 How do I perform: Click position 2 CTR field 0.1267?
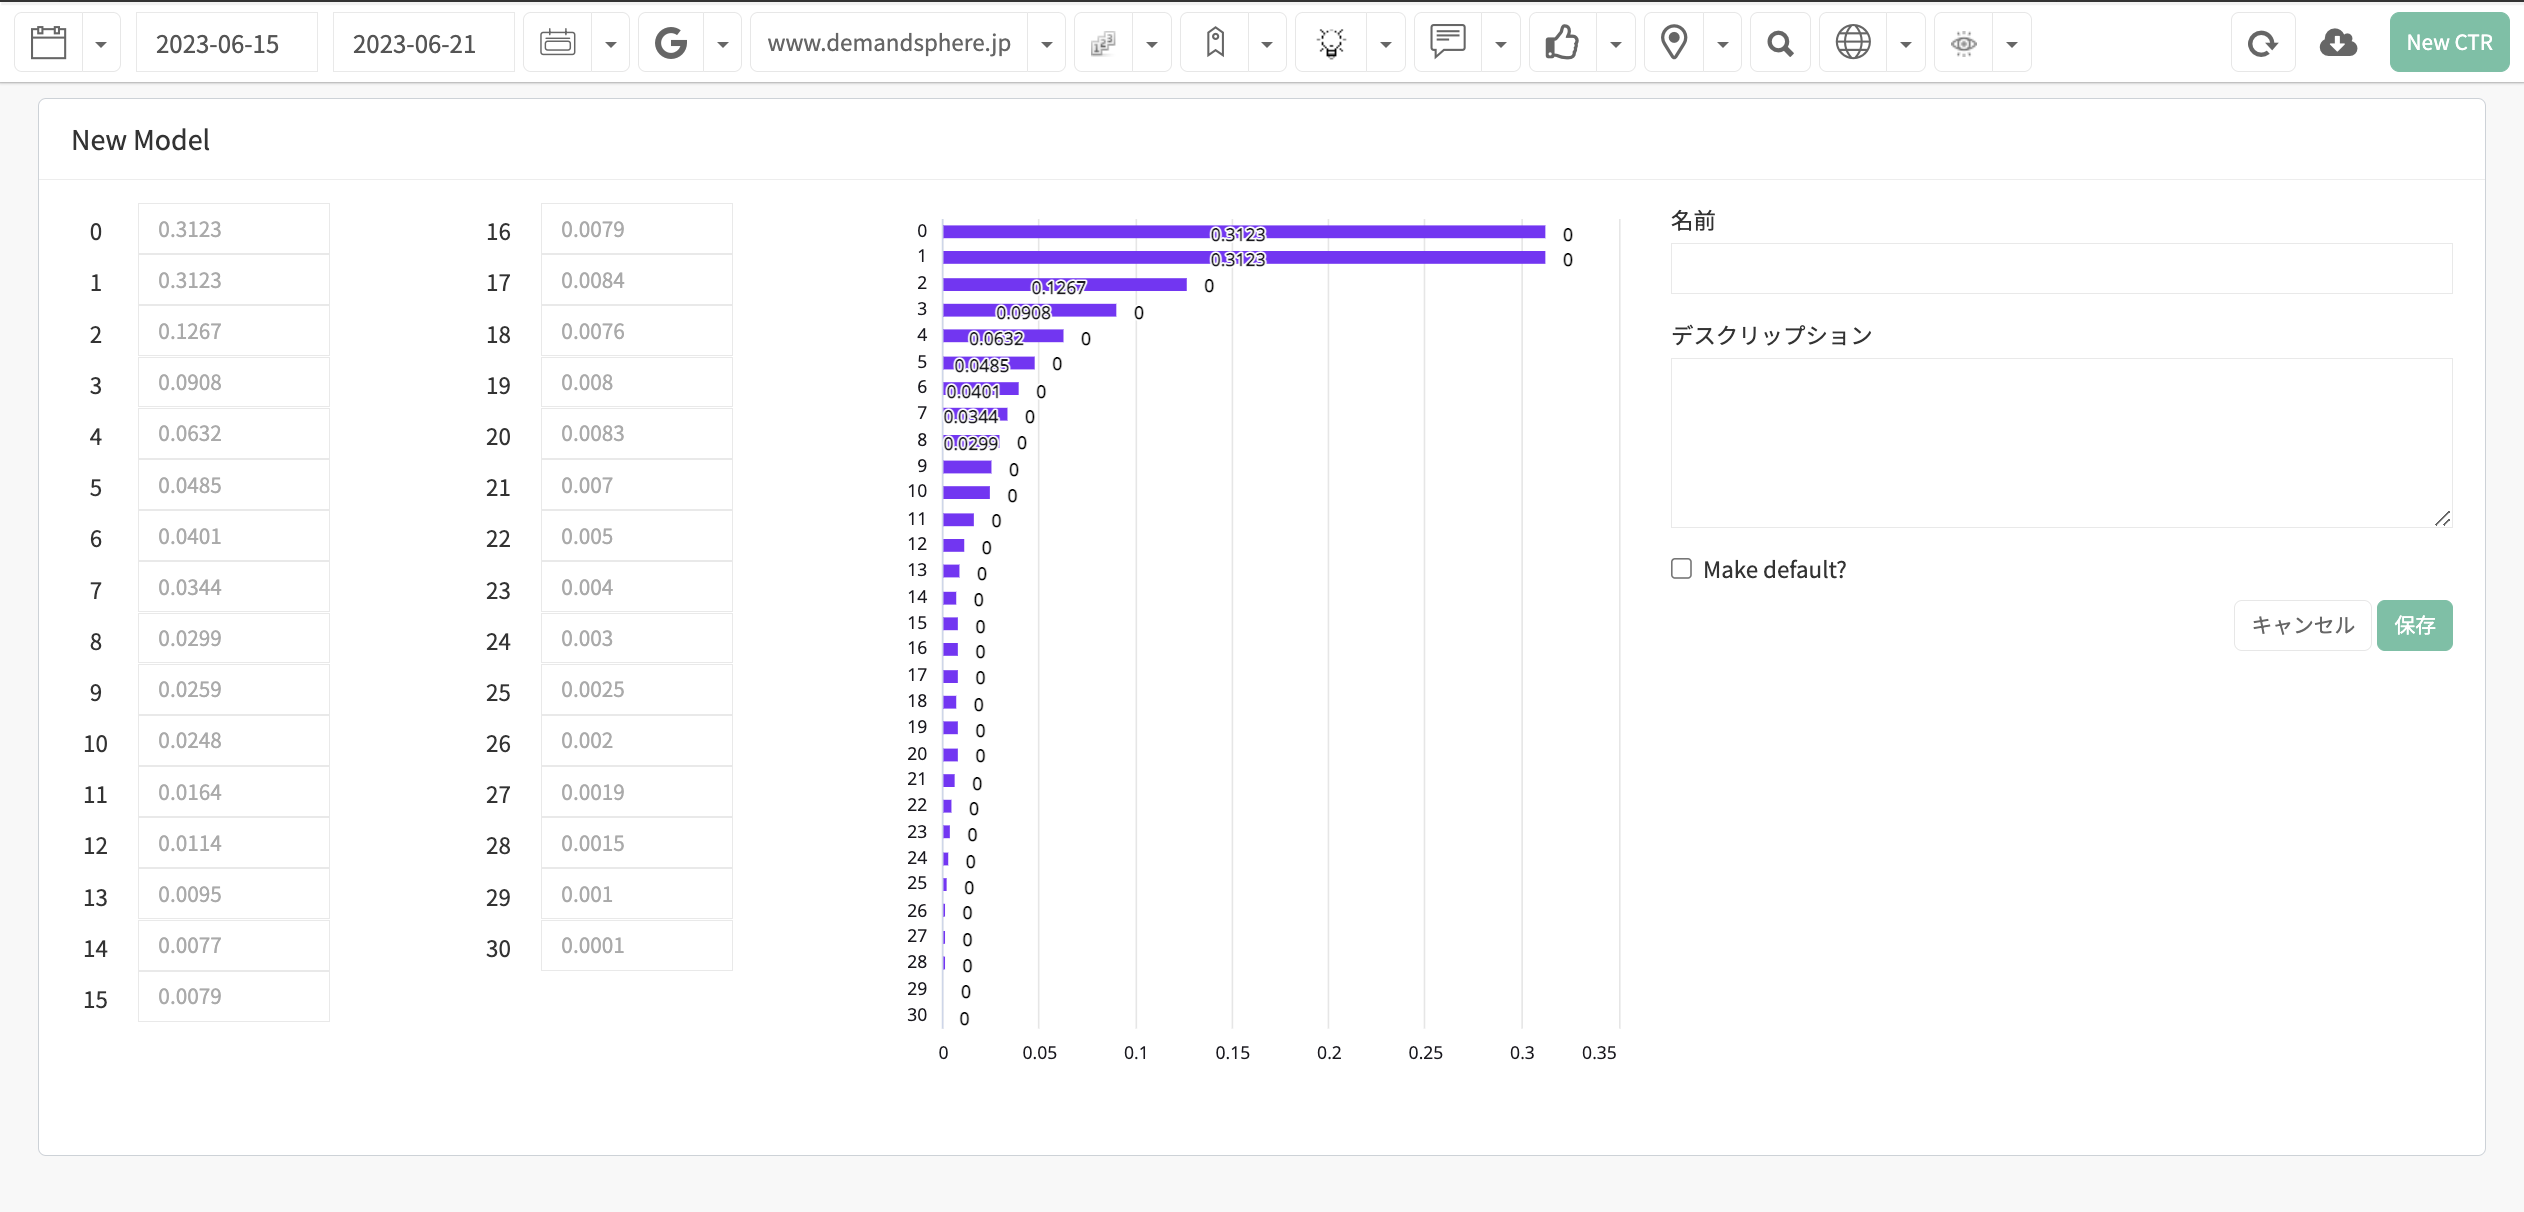[x=233, y=331]
